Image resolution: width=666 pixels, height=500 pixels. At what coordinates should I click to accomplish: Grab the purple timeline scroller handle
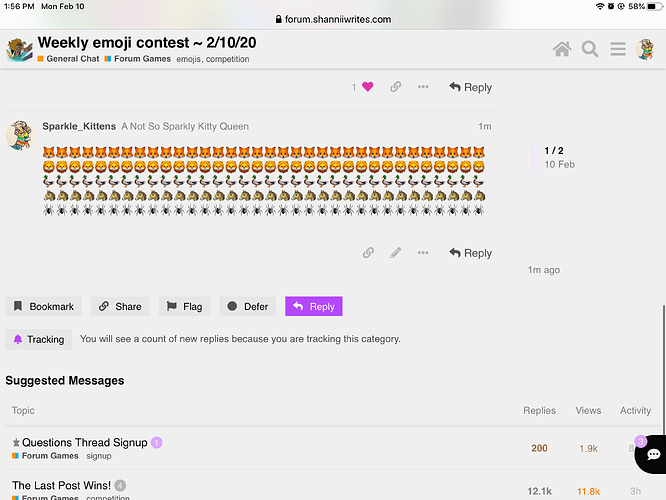[x=533, y=158]
